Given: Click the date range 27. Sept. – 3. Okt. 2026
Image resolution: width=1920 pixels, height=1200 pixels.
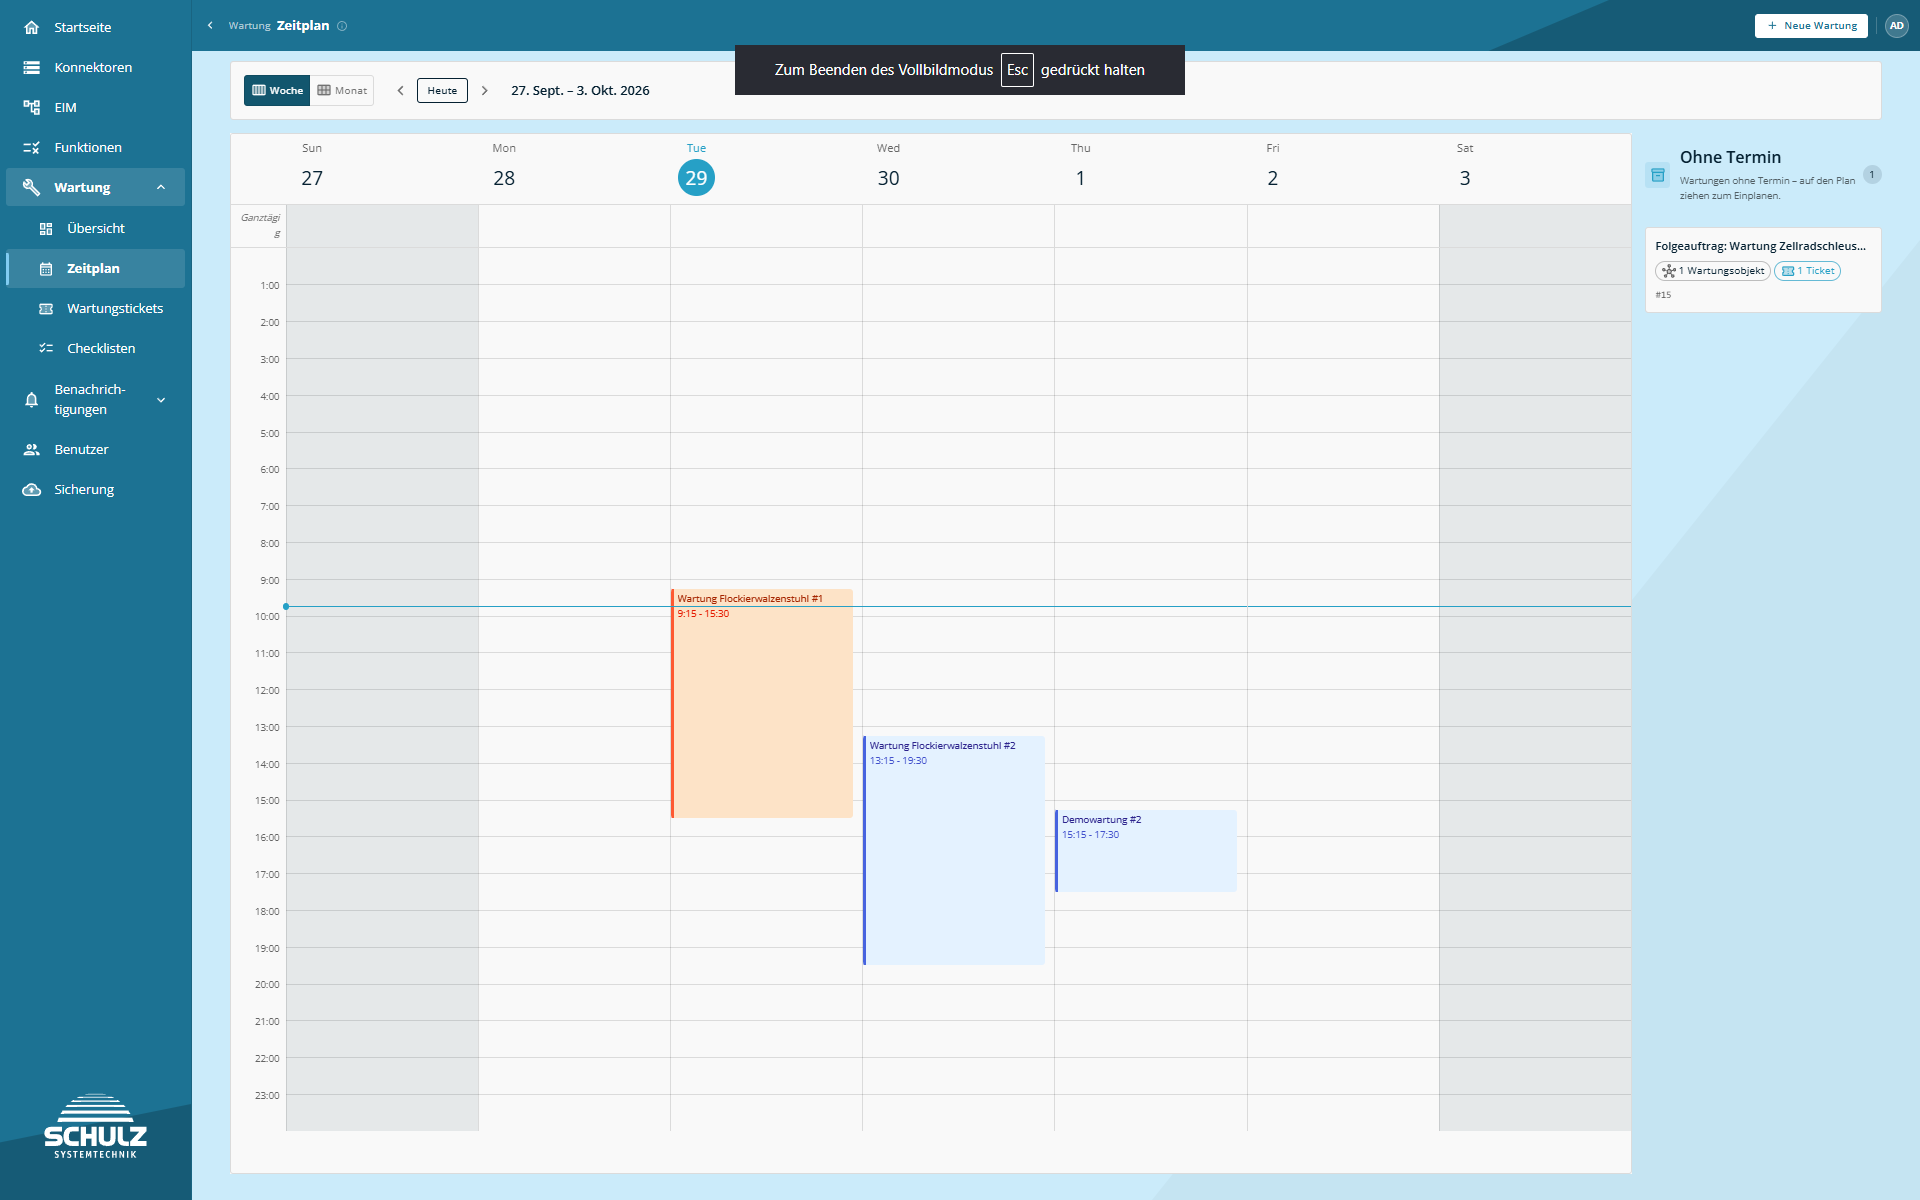Looking at the screenshot, I should (580, 90).
